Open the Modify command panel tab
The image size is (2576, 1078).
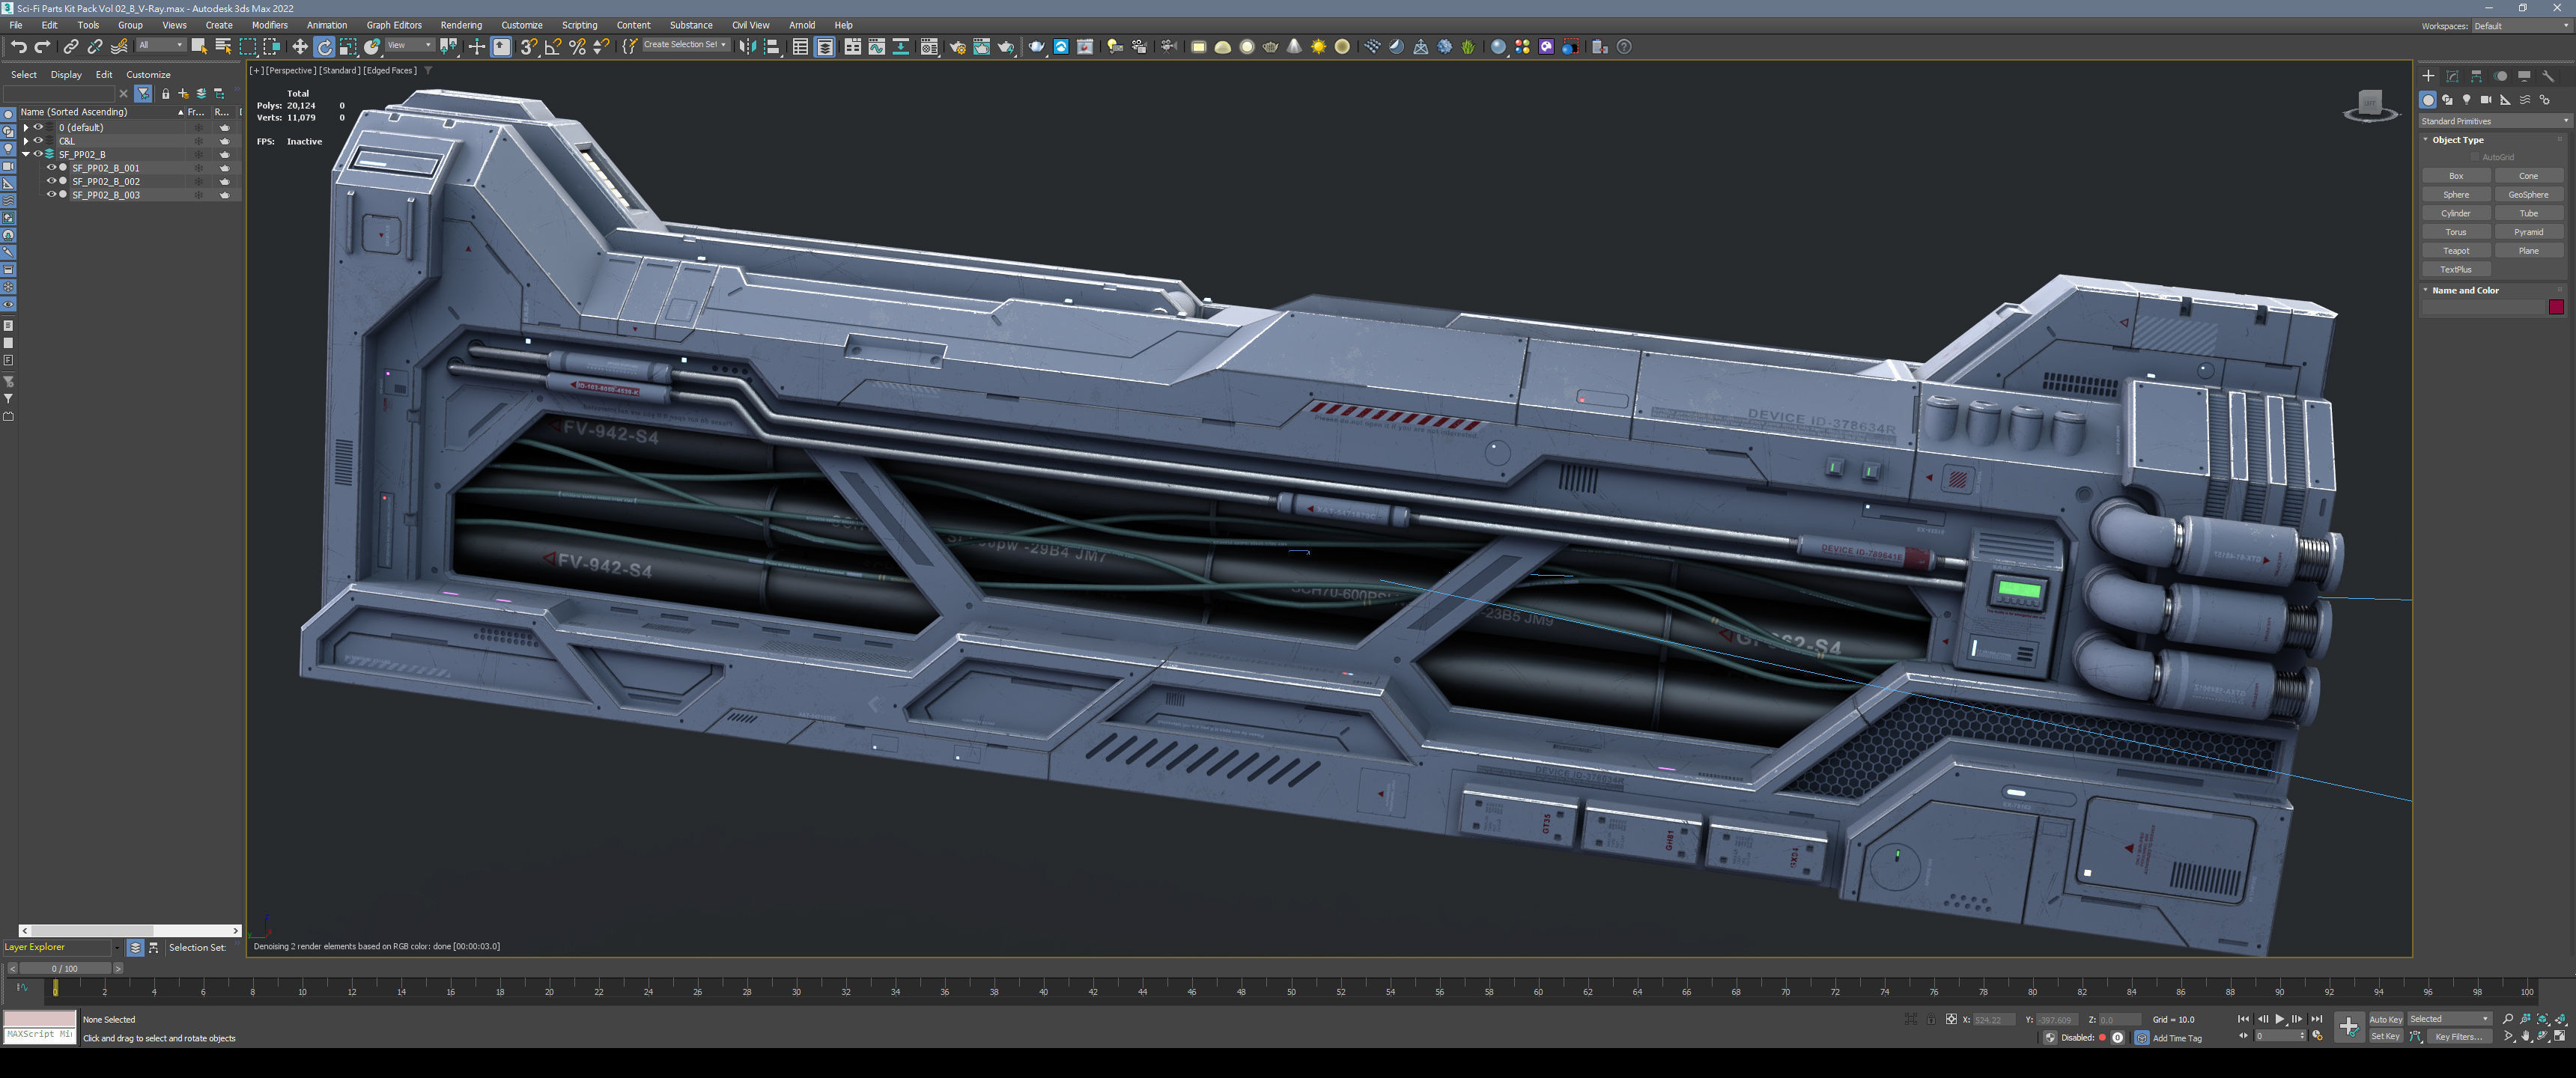[2452, 76]
